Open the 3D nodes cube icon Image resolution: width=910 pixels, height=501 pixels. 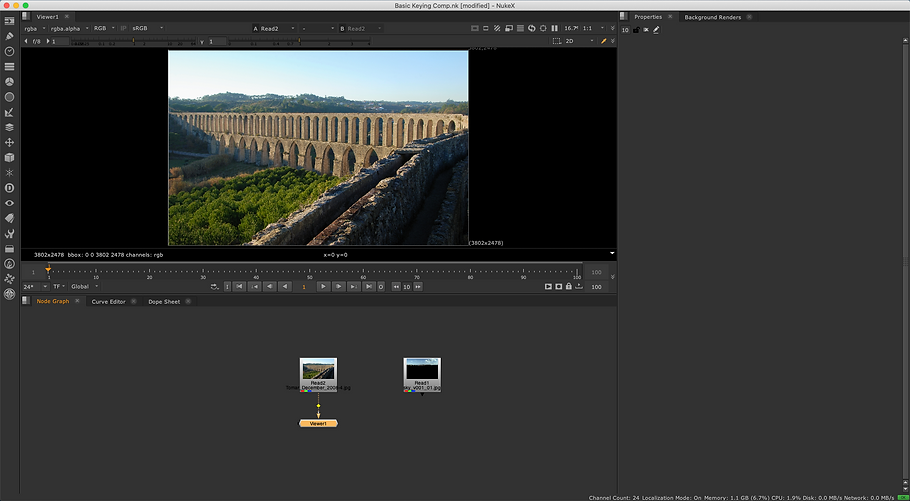(9, 157)
